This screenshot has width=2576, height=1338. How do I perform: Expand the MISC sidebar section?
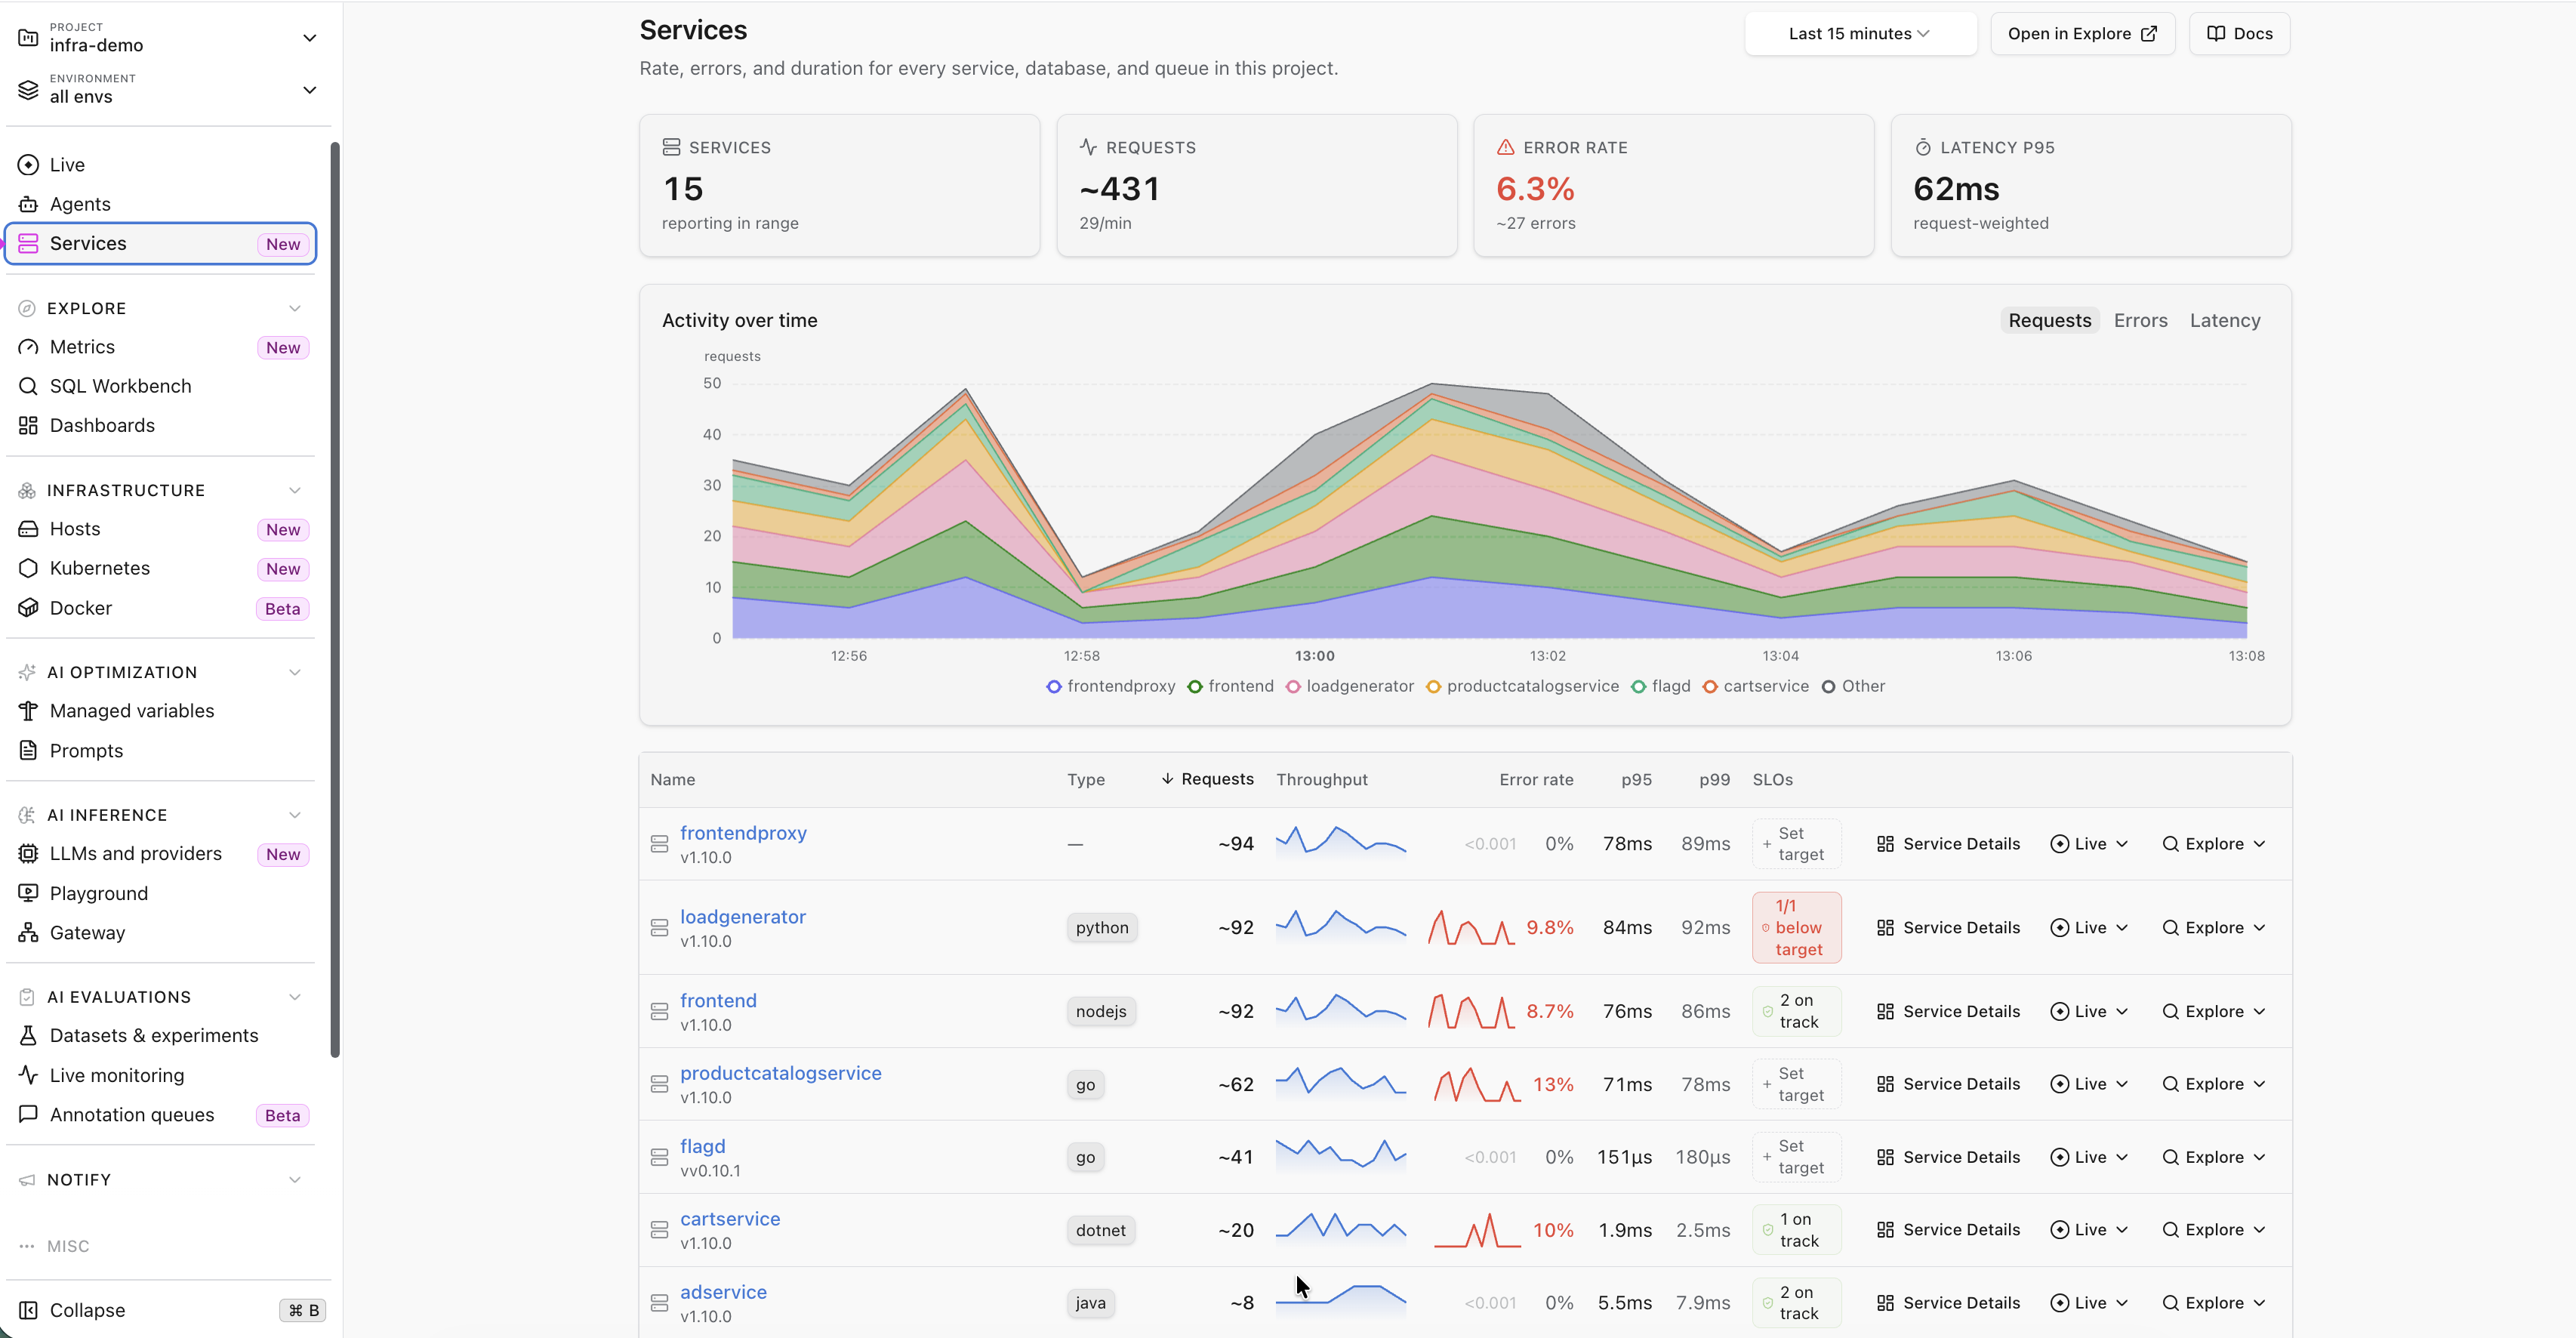click(54, 1246)
